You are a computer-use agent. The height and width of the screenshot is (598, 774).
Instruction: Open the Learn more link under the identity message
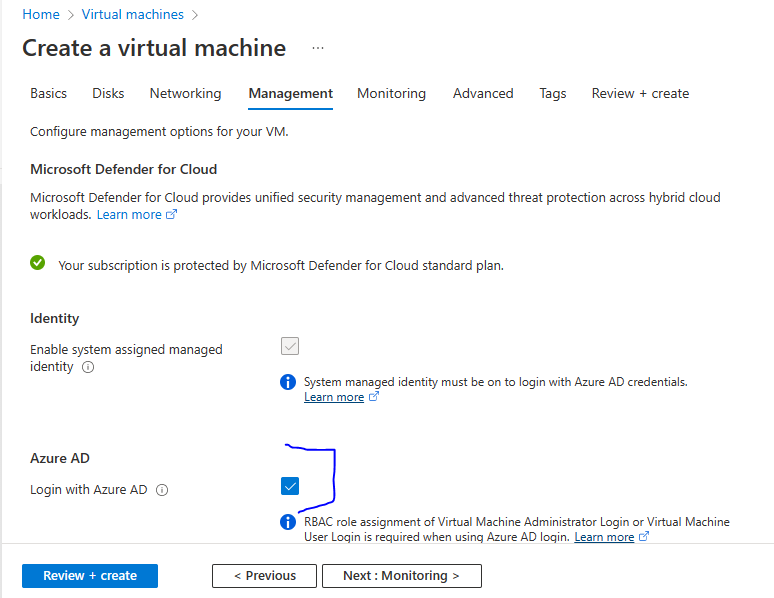(334, 397)
